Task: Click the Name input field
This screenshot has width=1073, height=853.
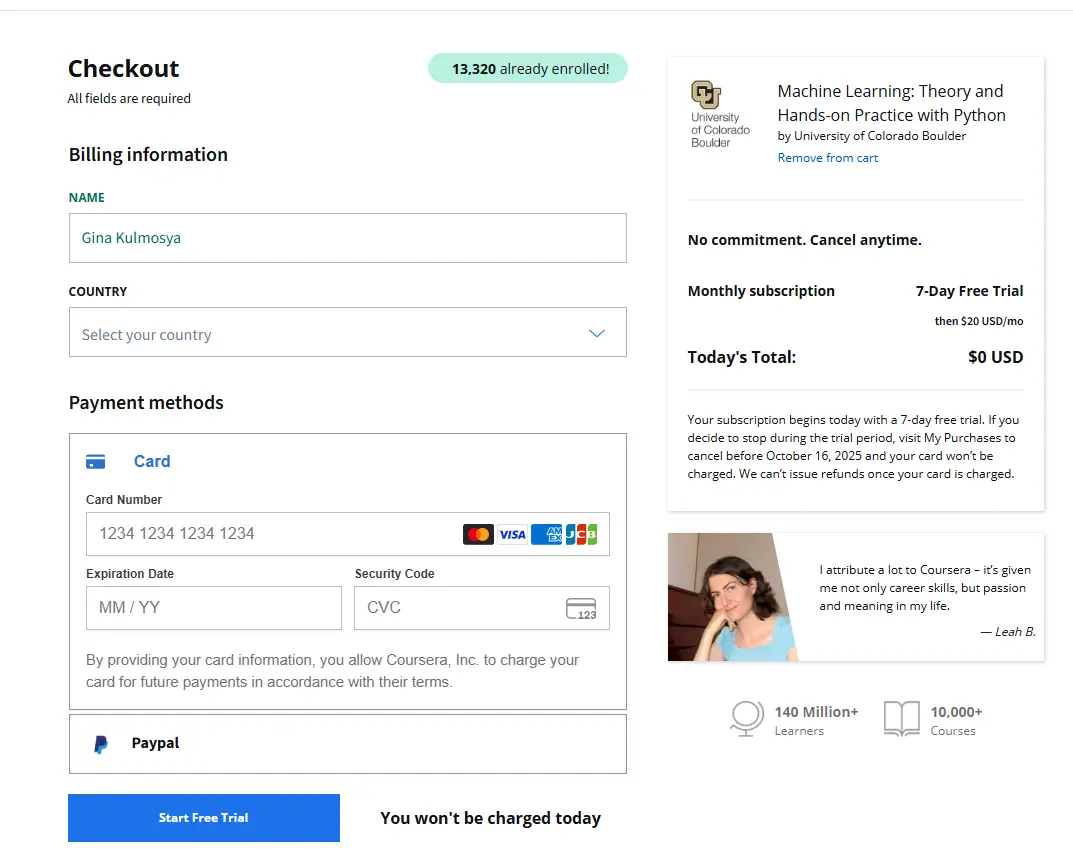Action: point(348,238)
